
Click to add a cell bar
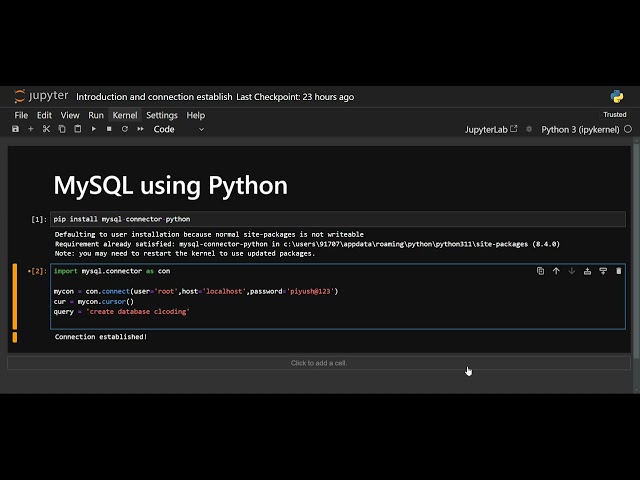(x=319, y=363)
